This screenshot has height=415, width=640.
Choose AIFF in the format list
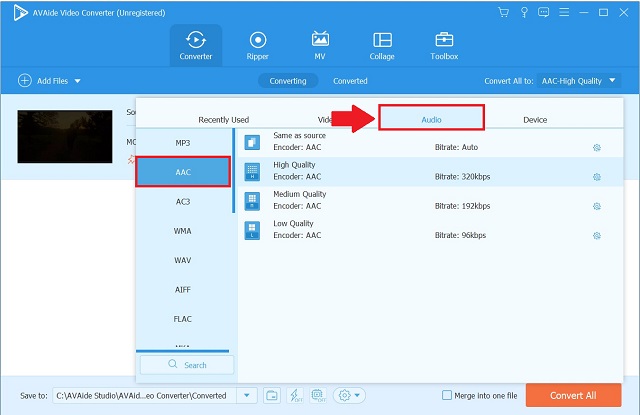(183, 290)
